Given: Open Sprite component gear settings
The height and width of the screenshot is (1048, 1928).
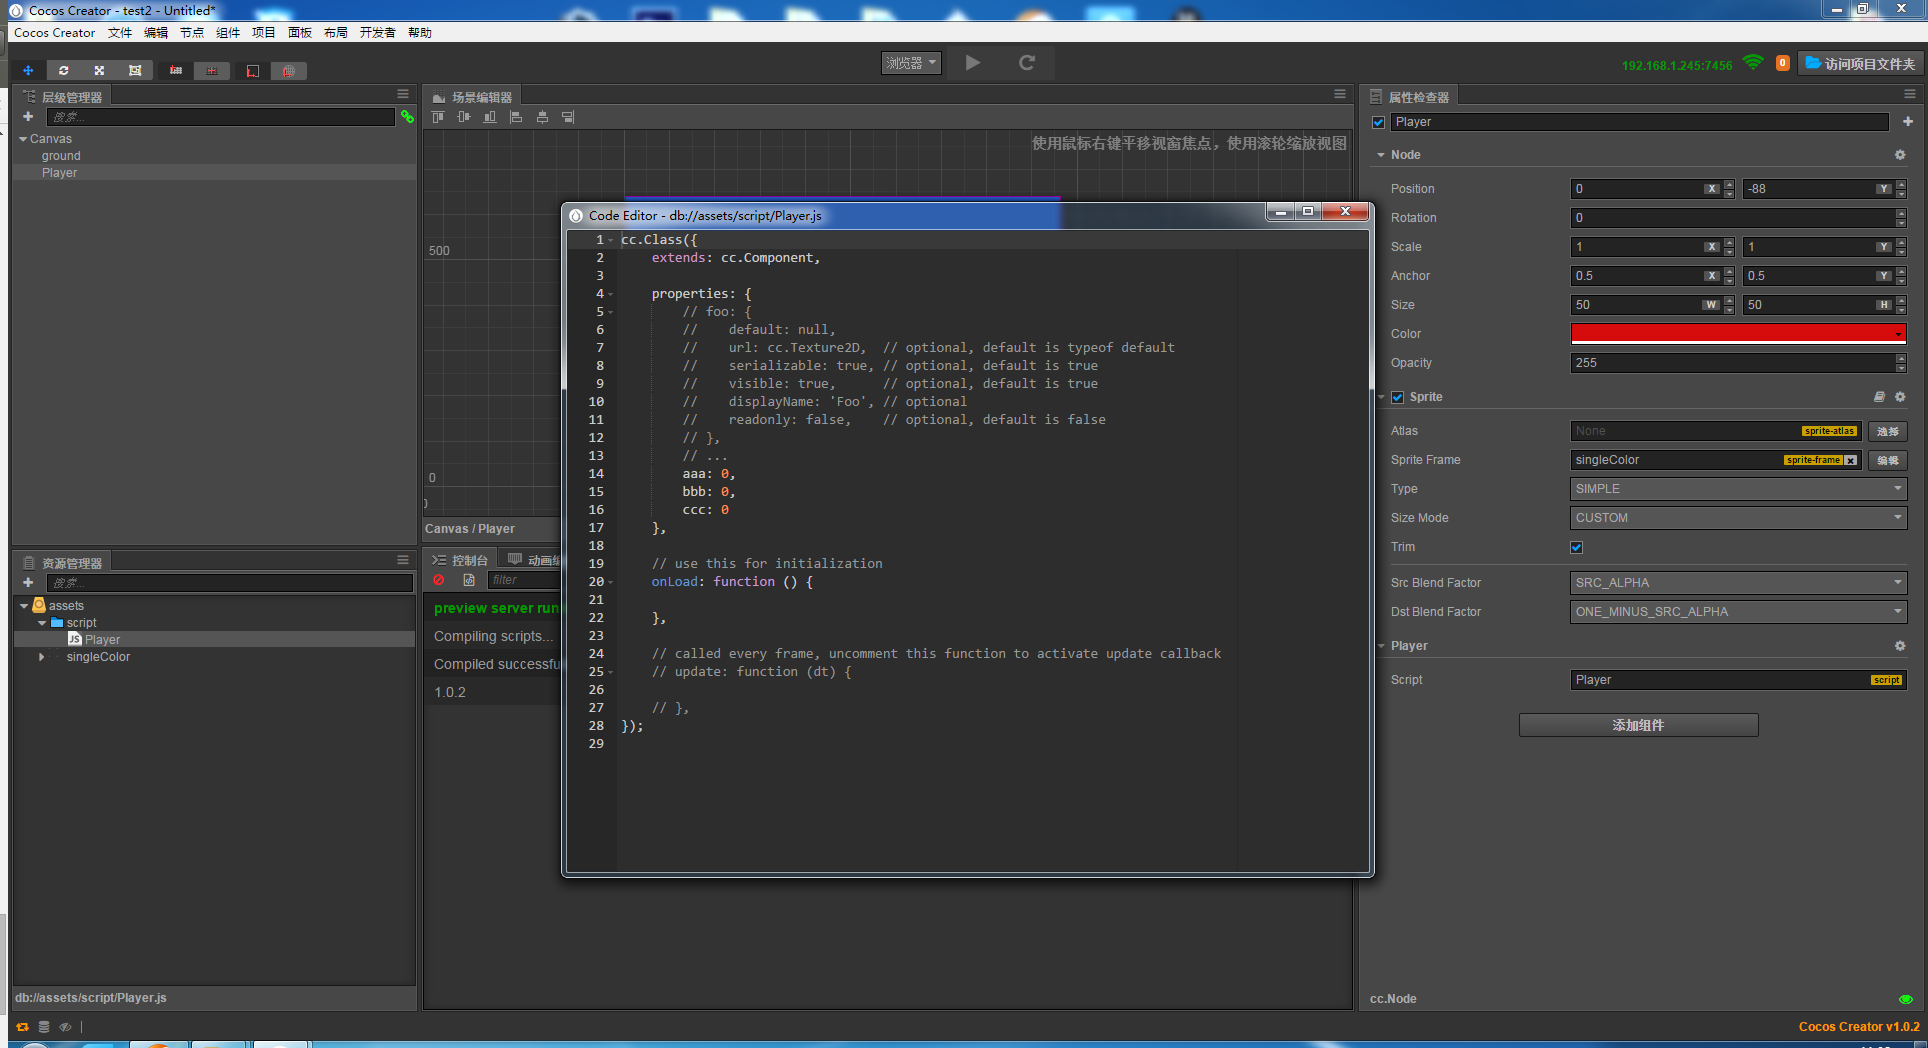Looking at the screenshot, I should point(1900,397).
